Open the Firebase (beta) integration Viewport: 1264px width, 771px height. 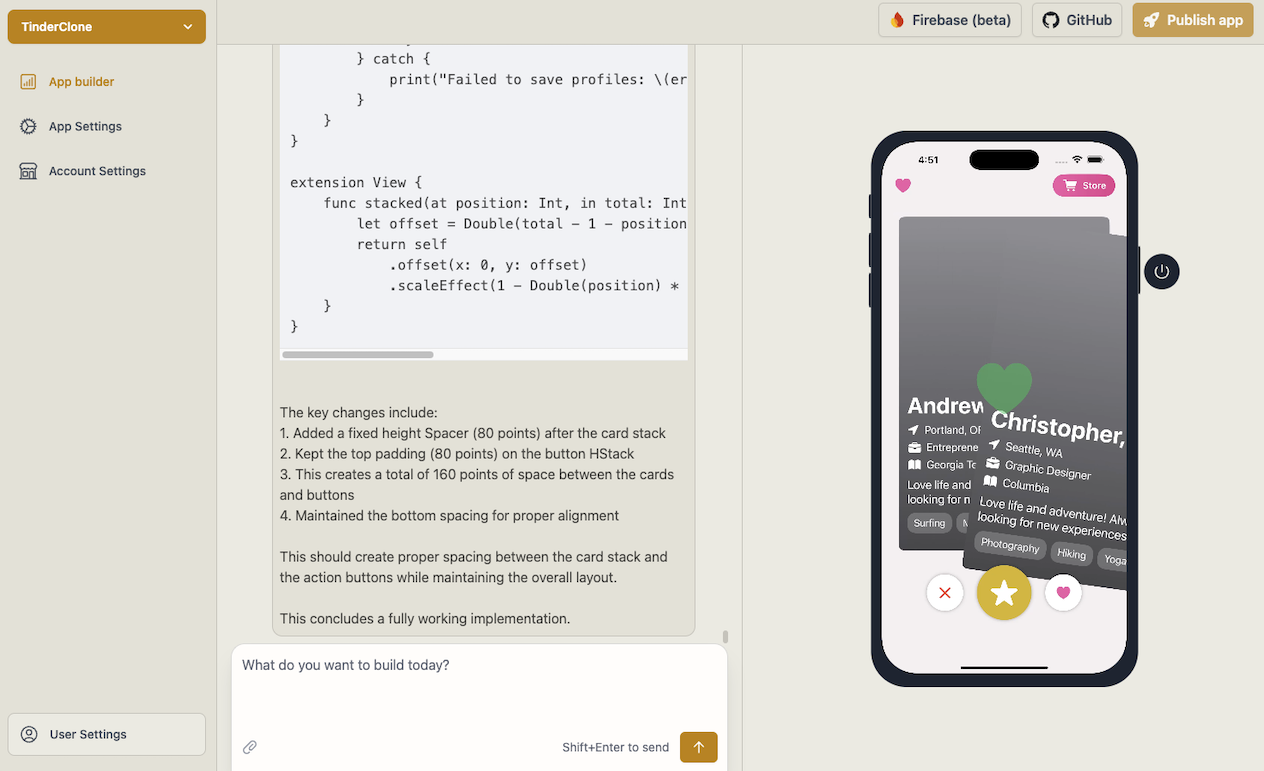pyautogui.click(x=898, y=19)
